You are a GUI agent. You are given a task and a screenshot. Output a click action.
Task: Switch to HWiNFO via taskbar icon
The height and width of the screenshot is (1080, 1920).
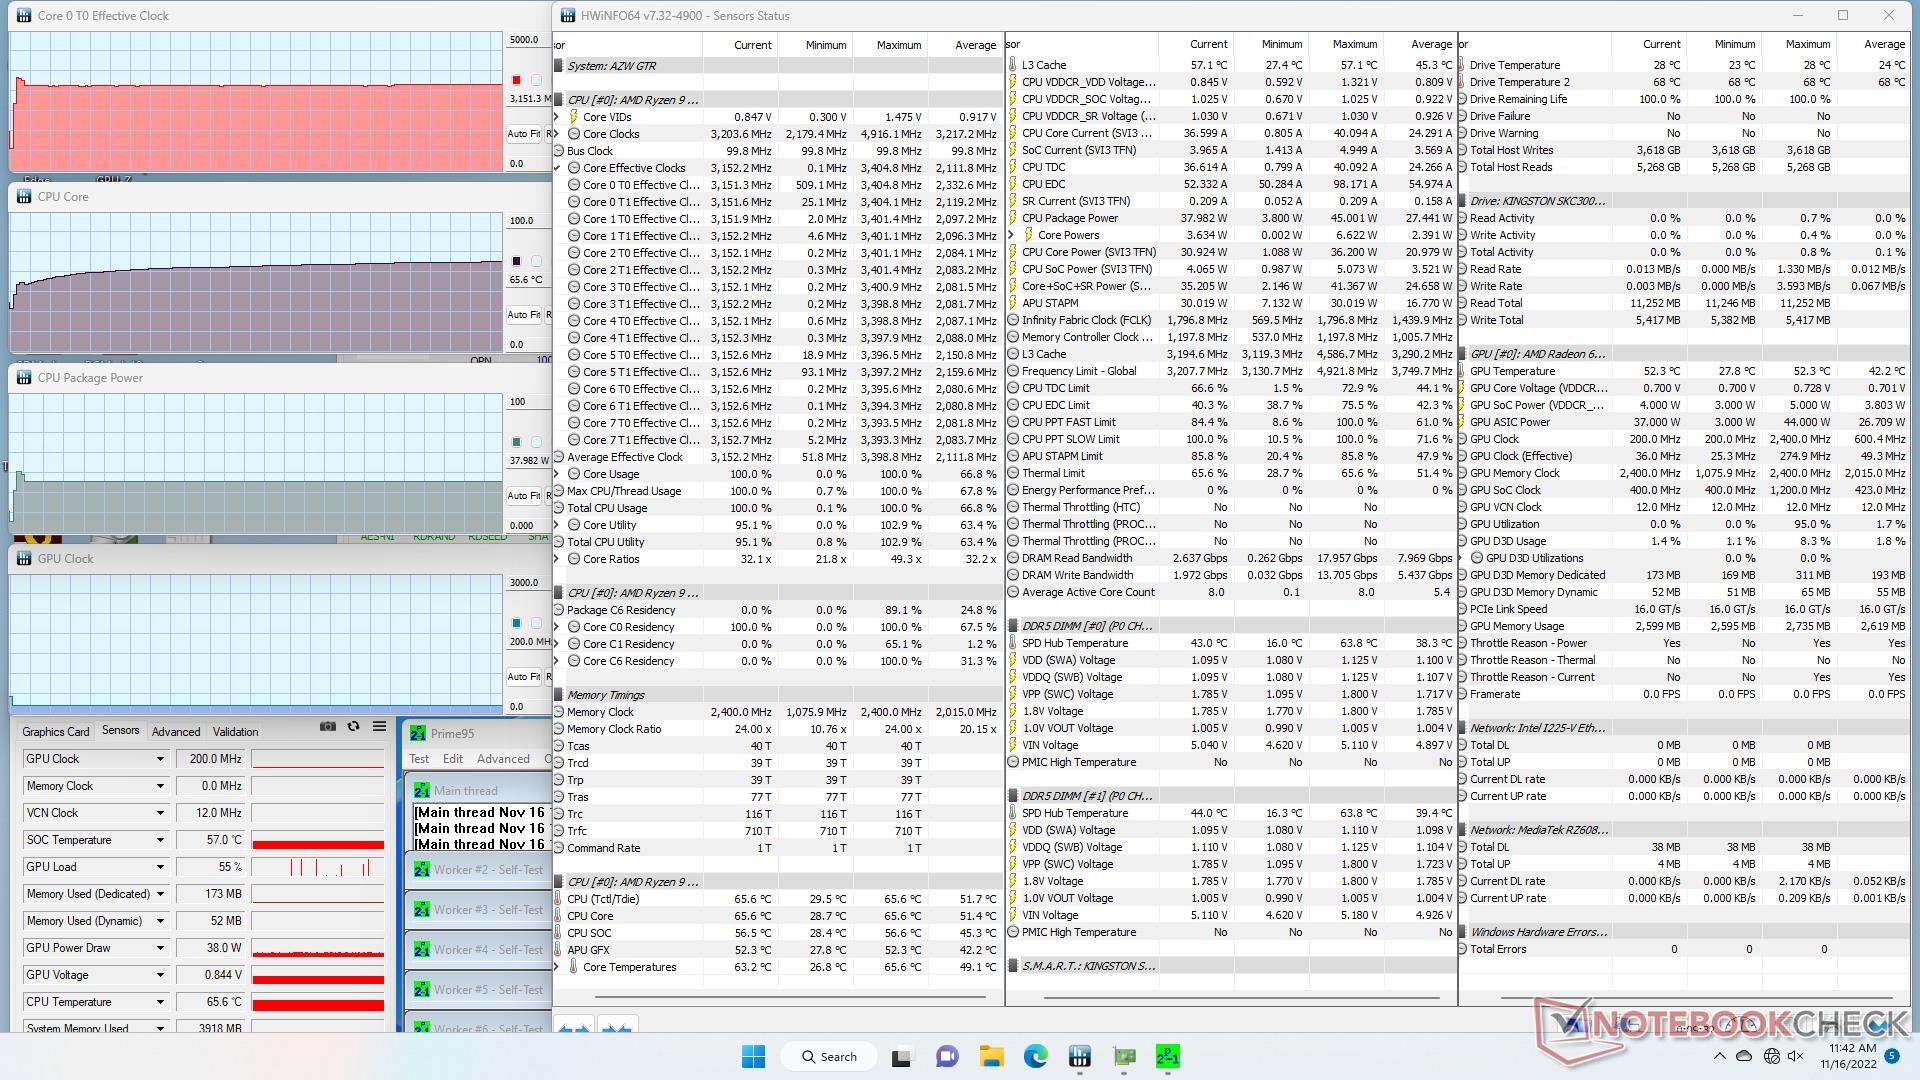point(1079,1056)
